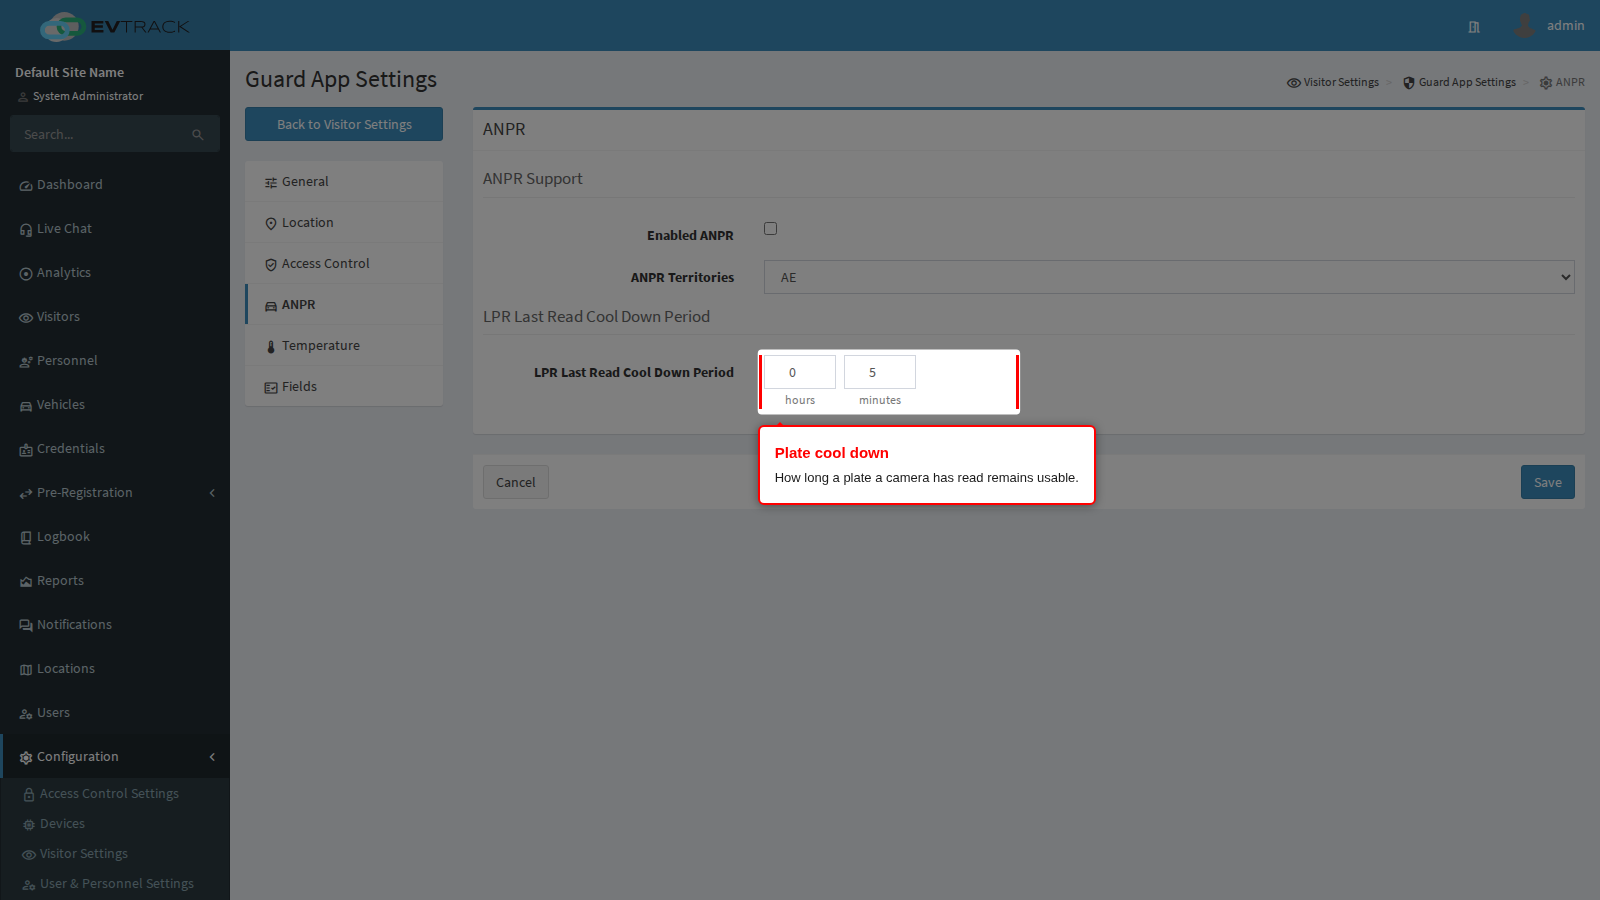1600x900 pixels.
Task: Click Back to Visitor Settings button
Action: [344, 124]
